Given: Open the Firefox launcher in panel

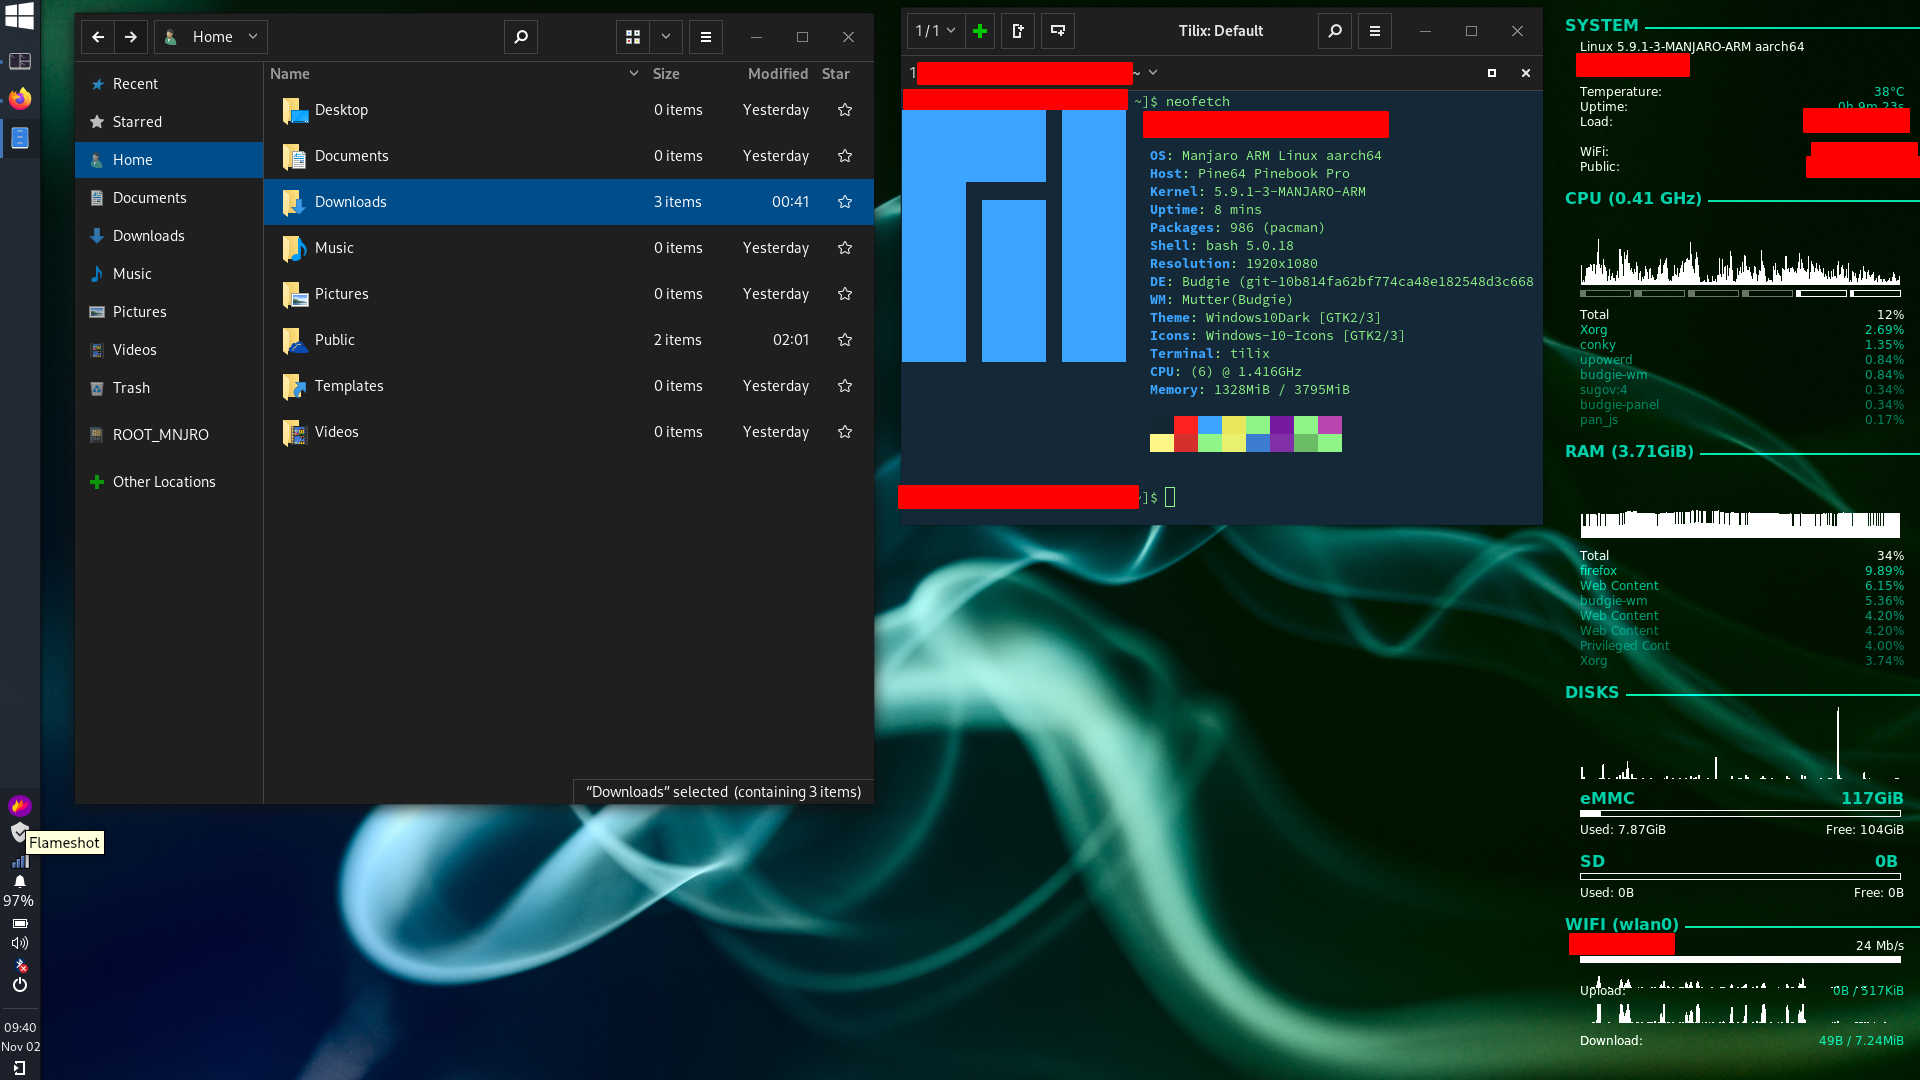Looking at the screenshot, I should click(x=20, y=98).
